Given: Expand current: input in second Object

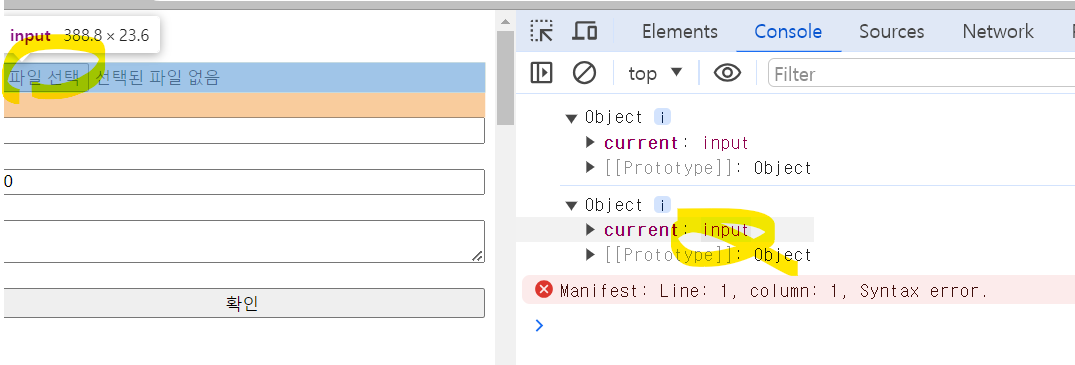Looking at the screenshot, I should coord(591,230).
